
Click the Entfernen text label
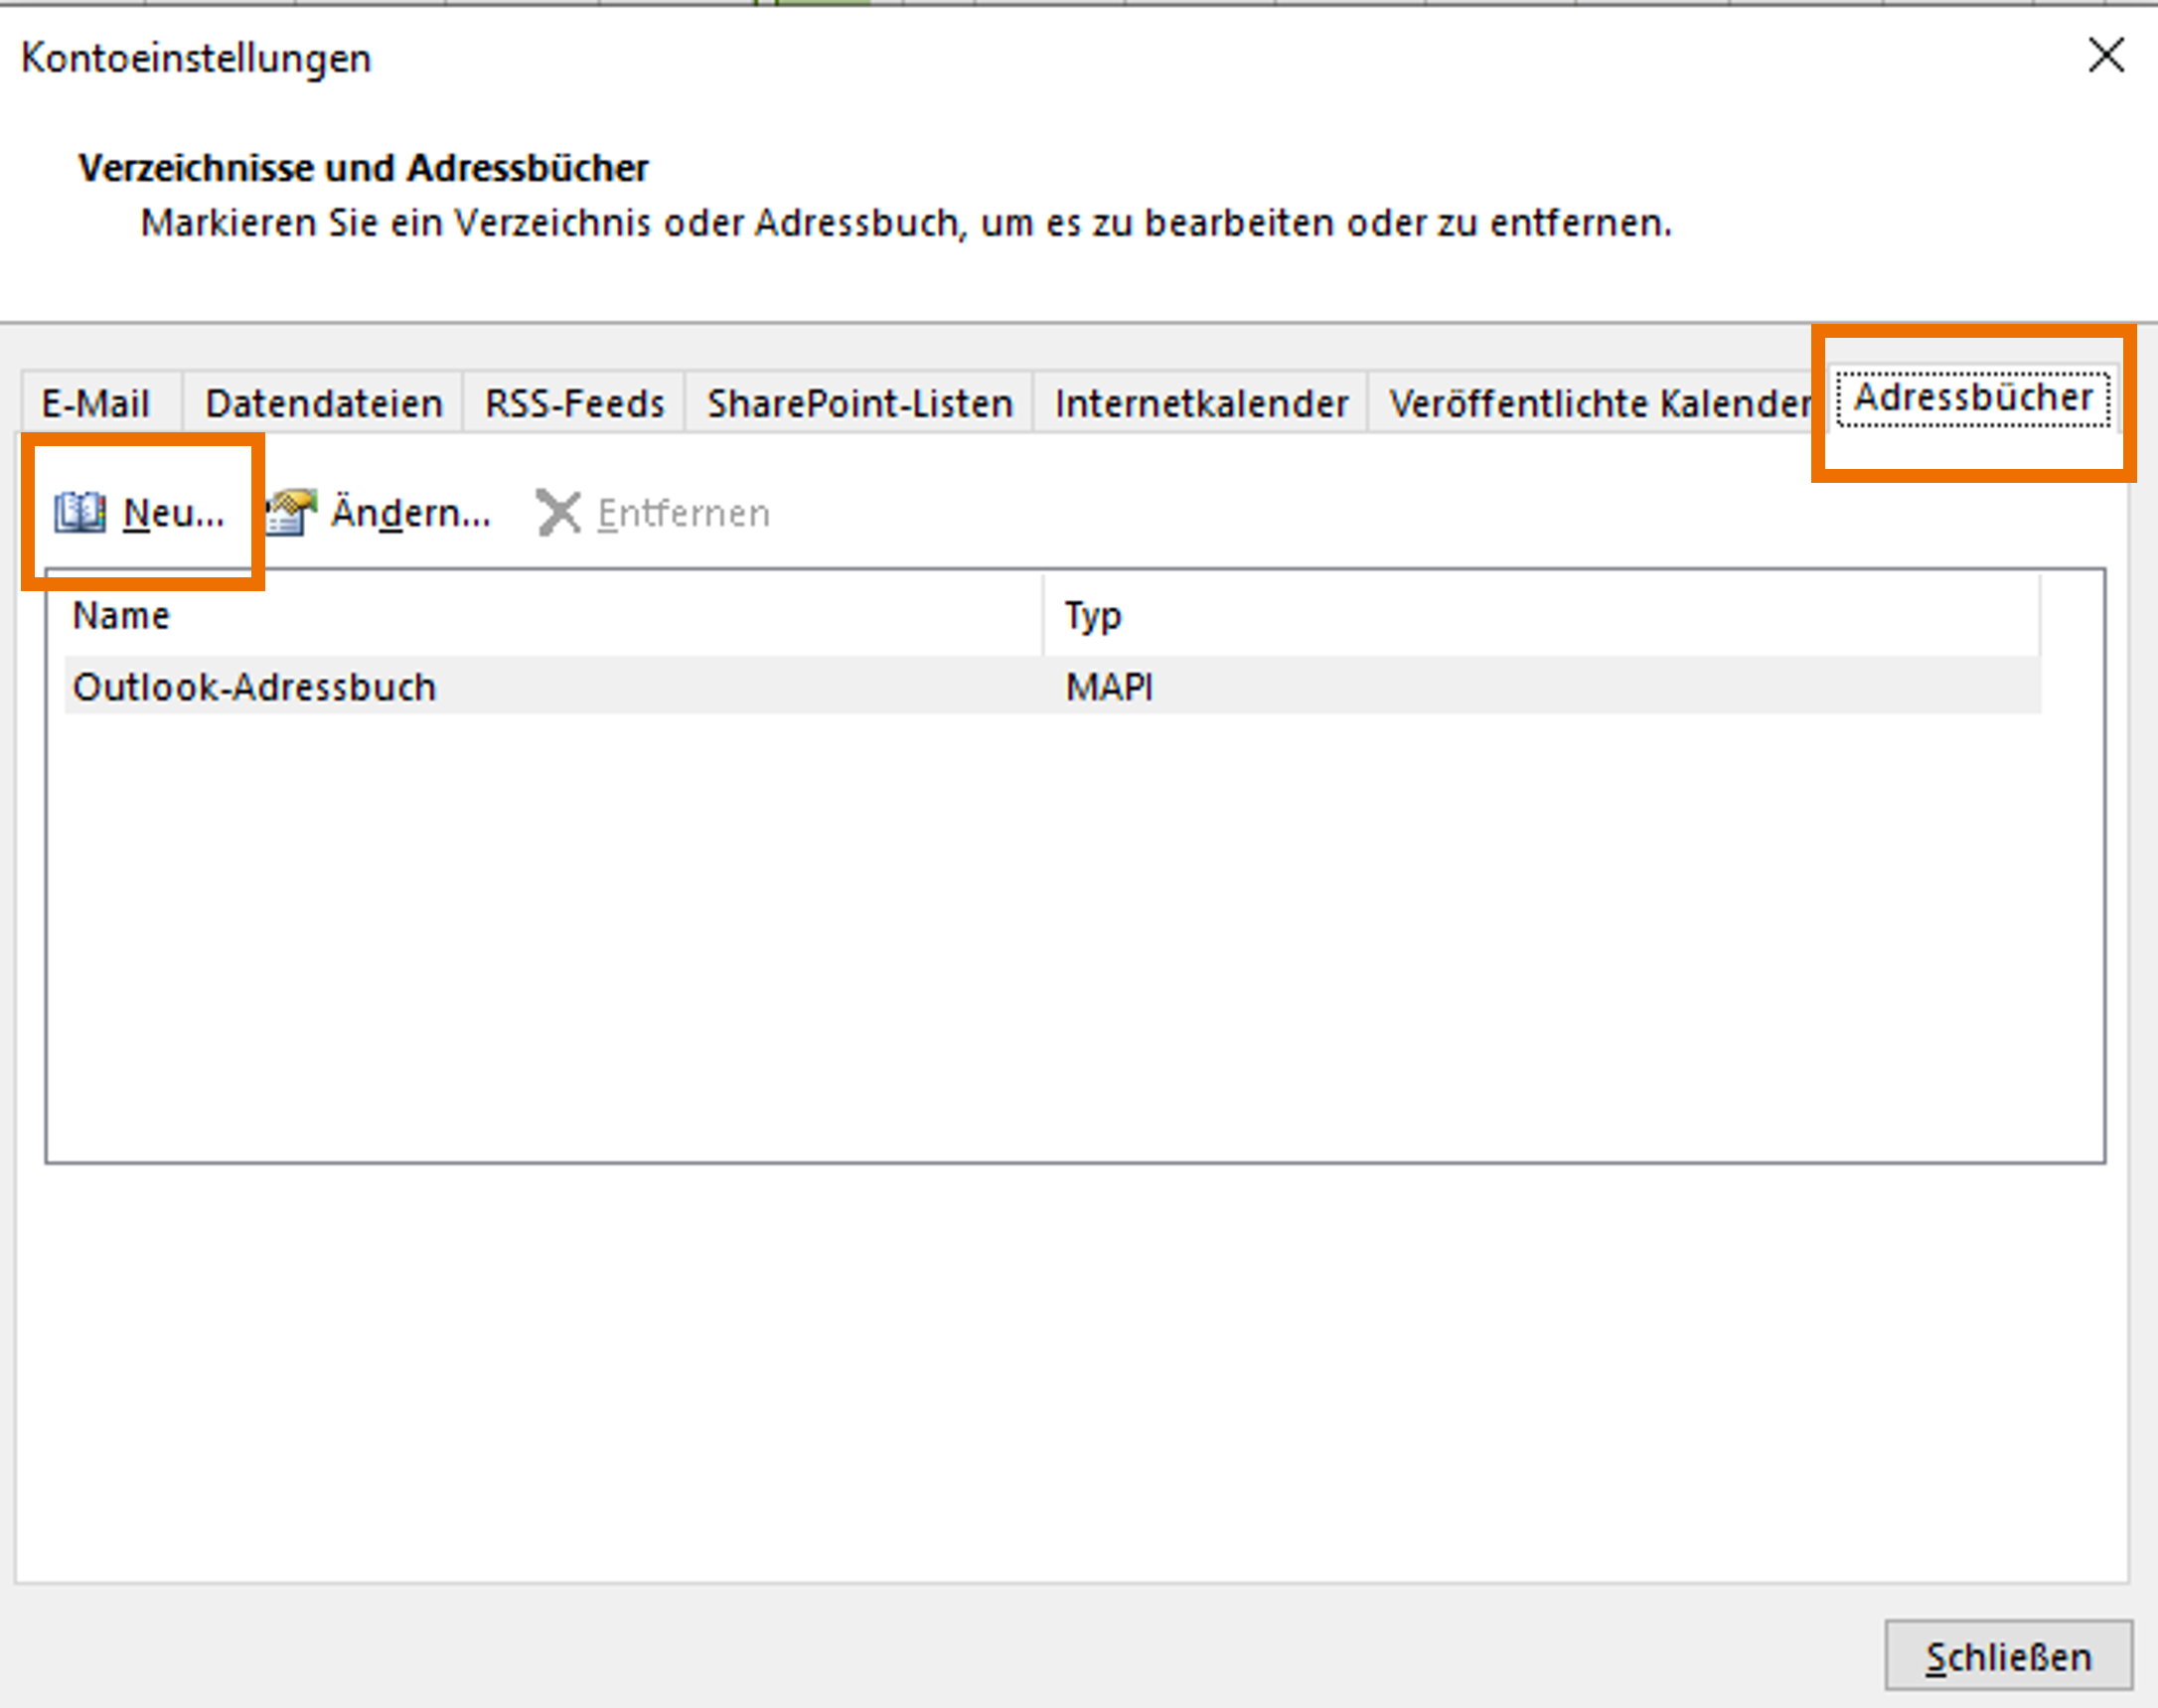(x=684, y=513)
